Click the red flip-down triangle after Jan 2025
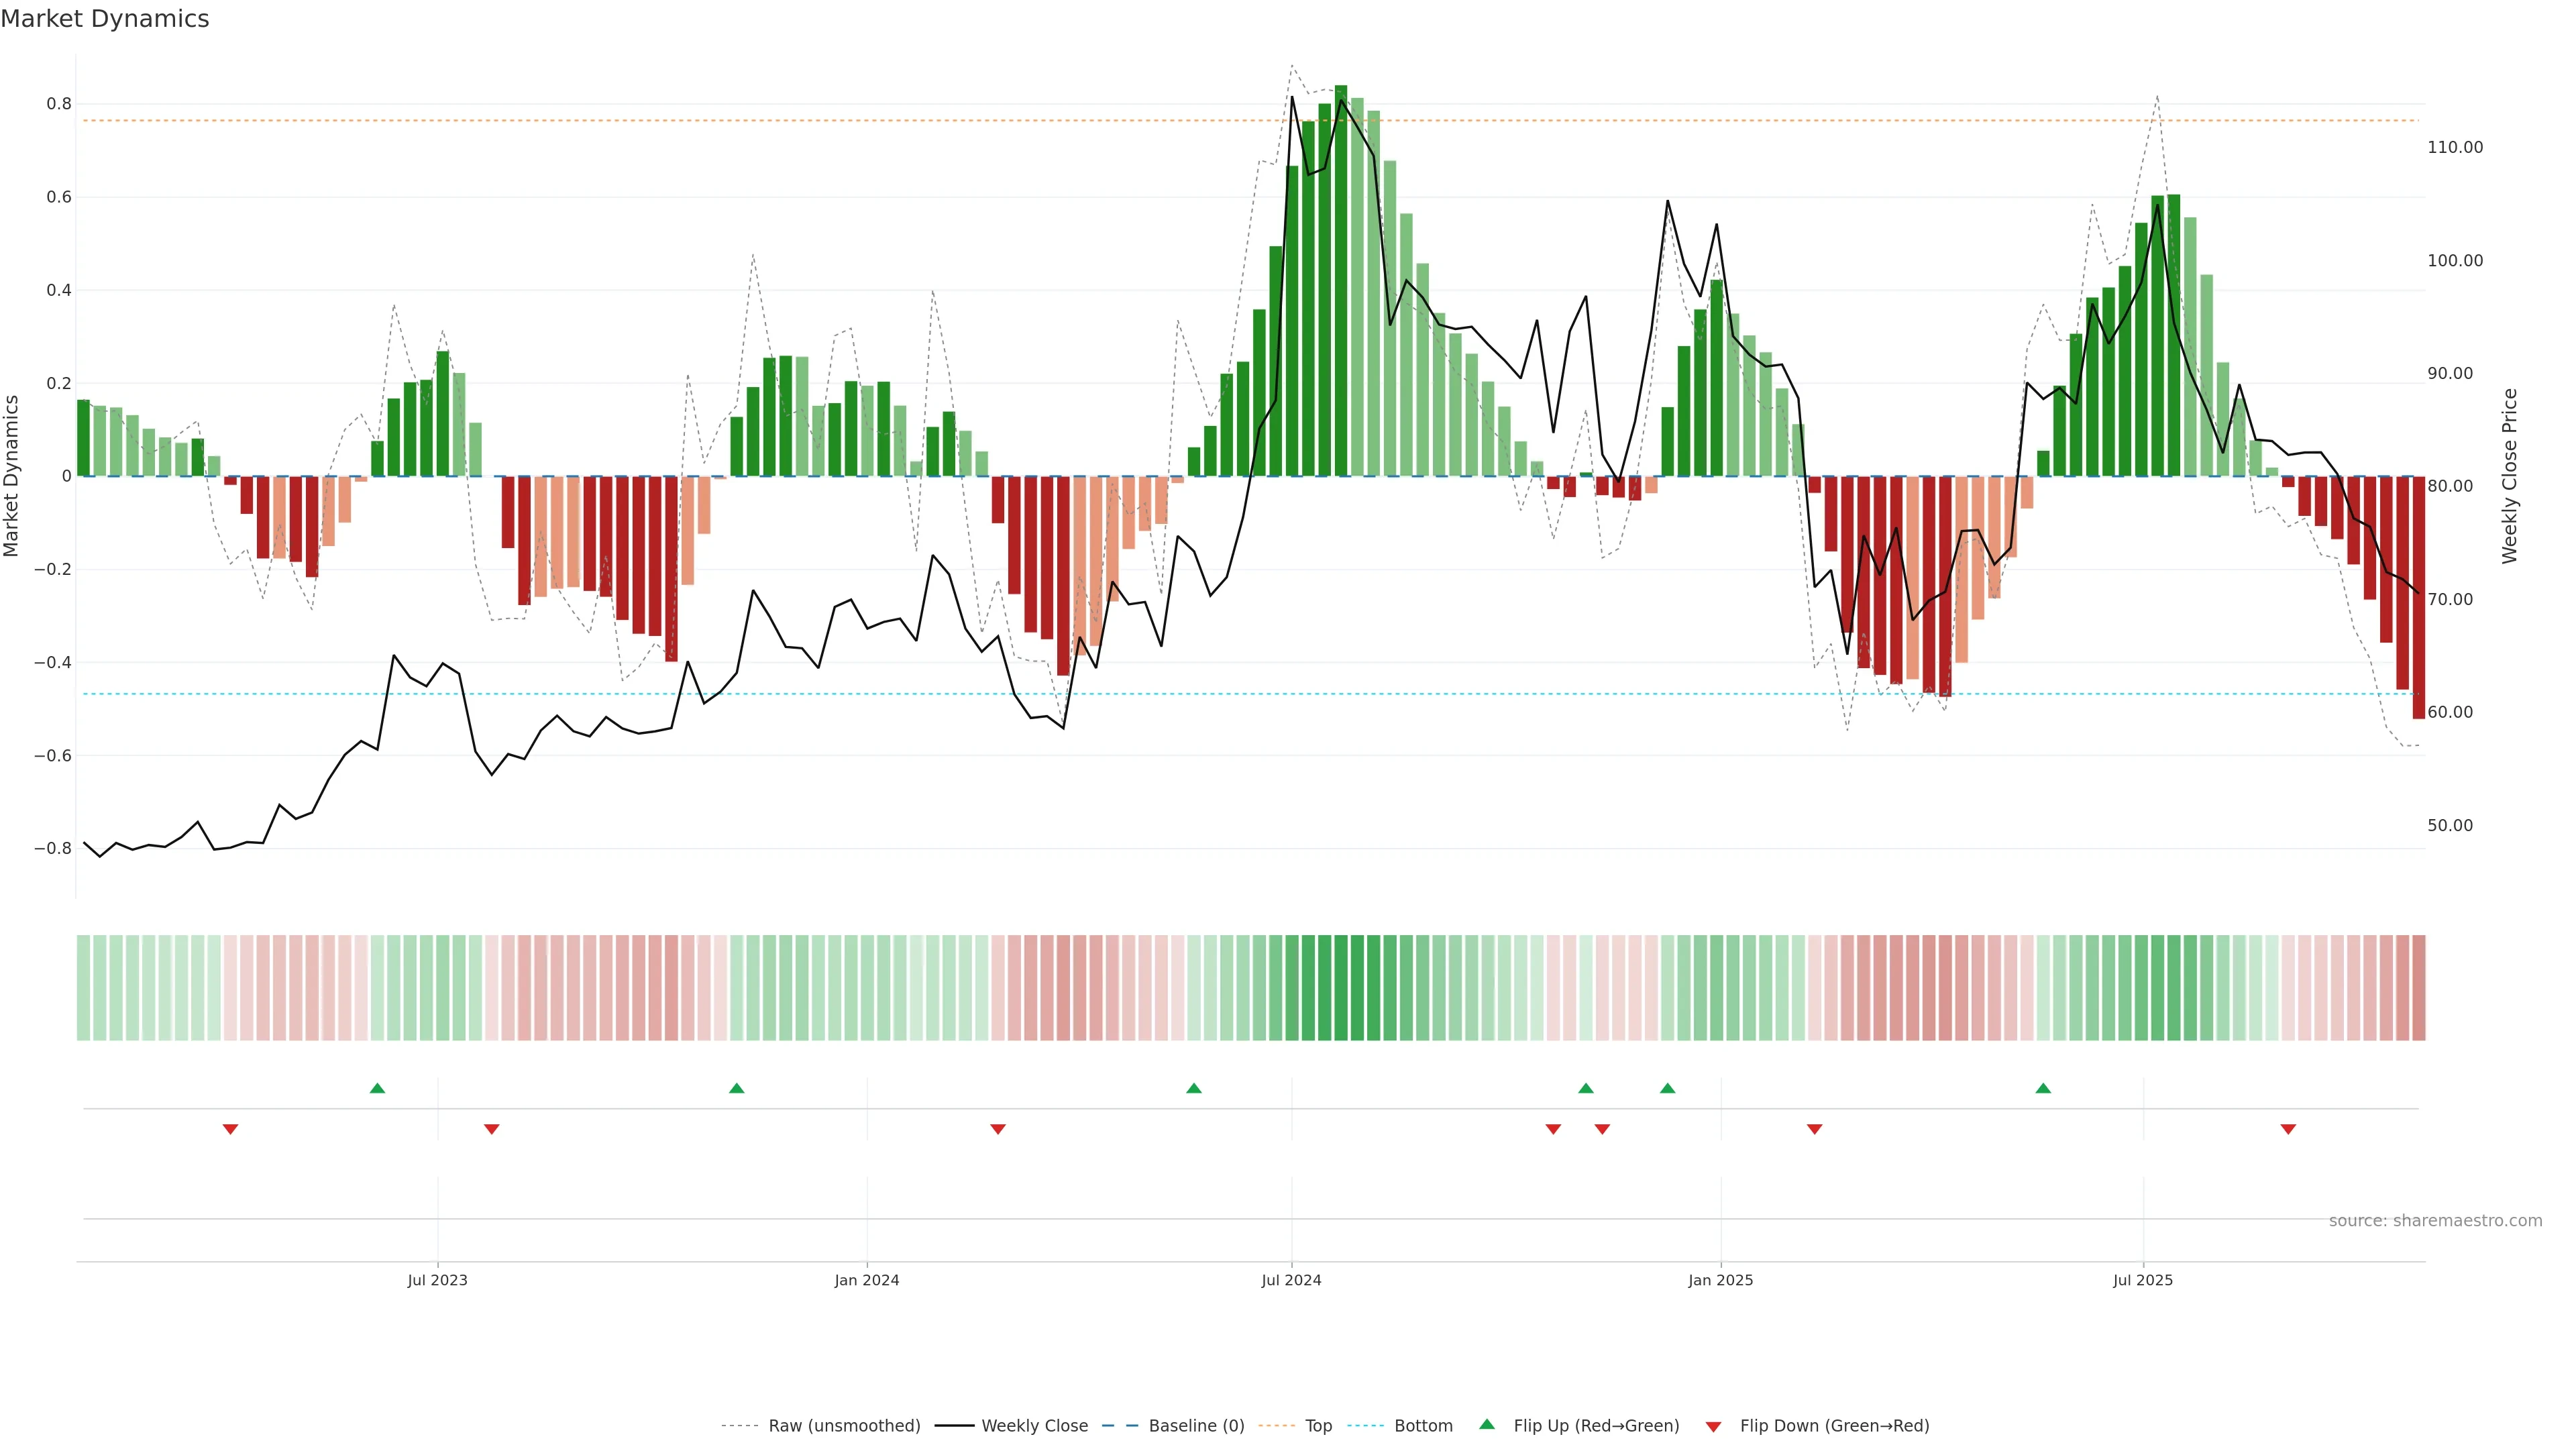Image resolution: width=2576 pixels, height=1449 pixels. (1814, 1129)
